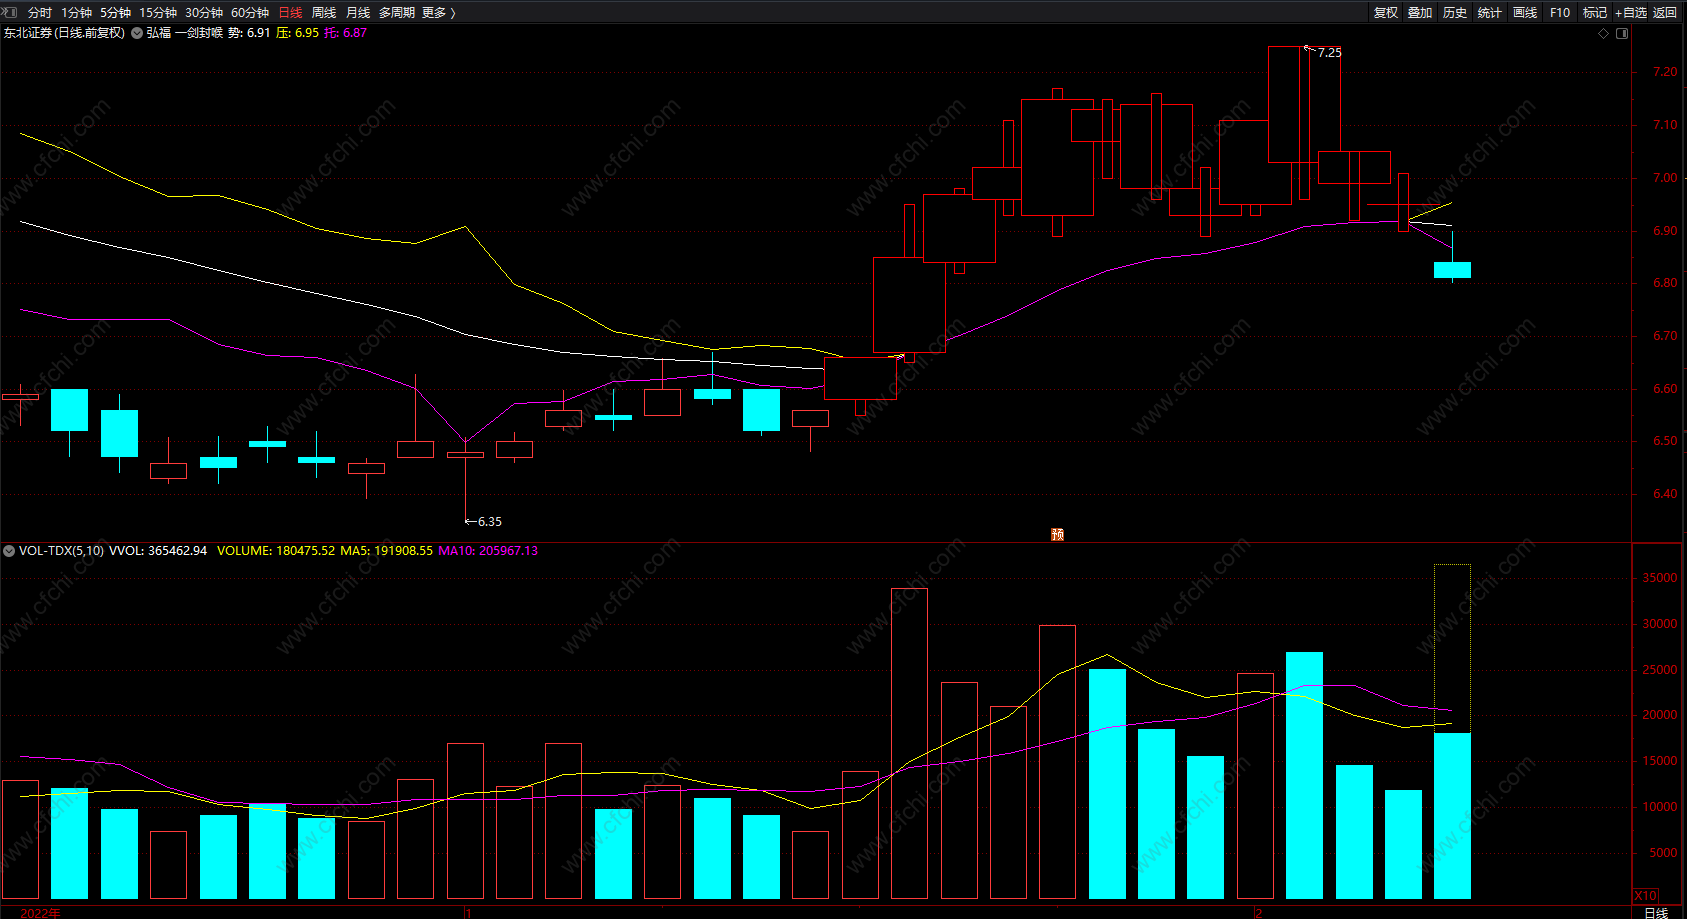
Task: Click the 东北证券(日线.前复权) title
Action: [65, 33]
